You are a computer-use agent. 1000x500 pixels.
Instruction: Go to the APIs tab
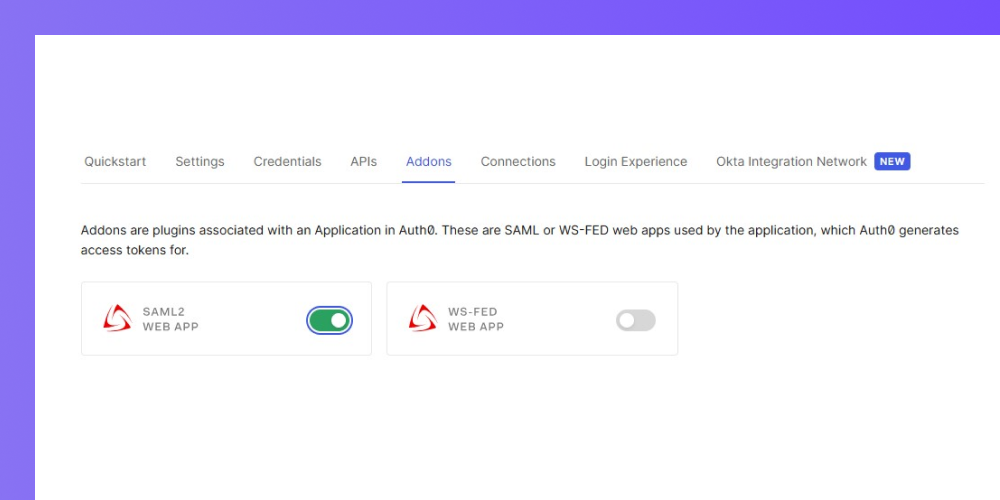[x=364, y=162]
